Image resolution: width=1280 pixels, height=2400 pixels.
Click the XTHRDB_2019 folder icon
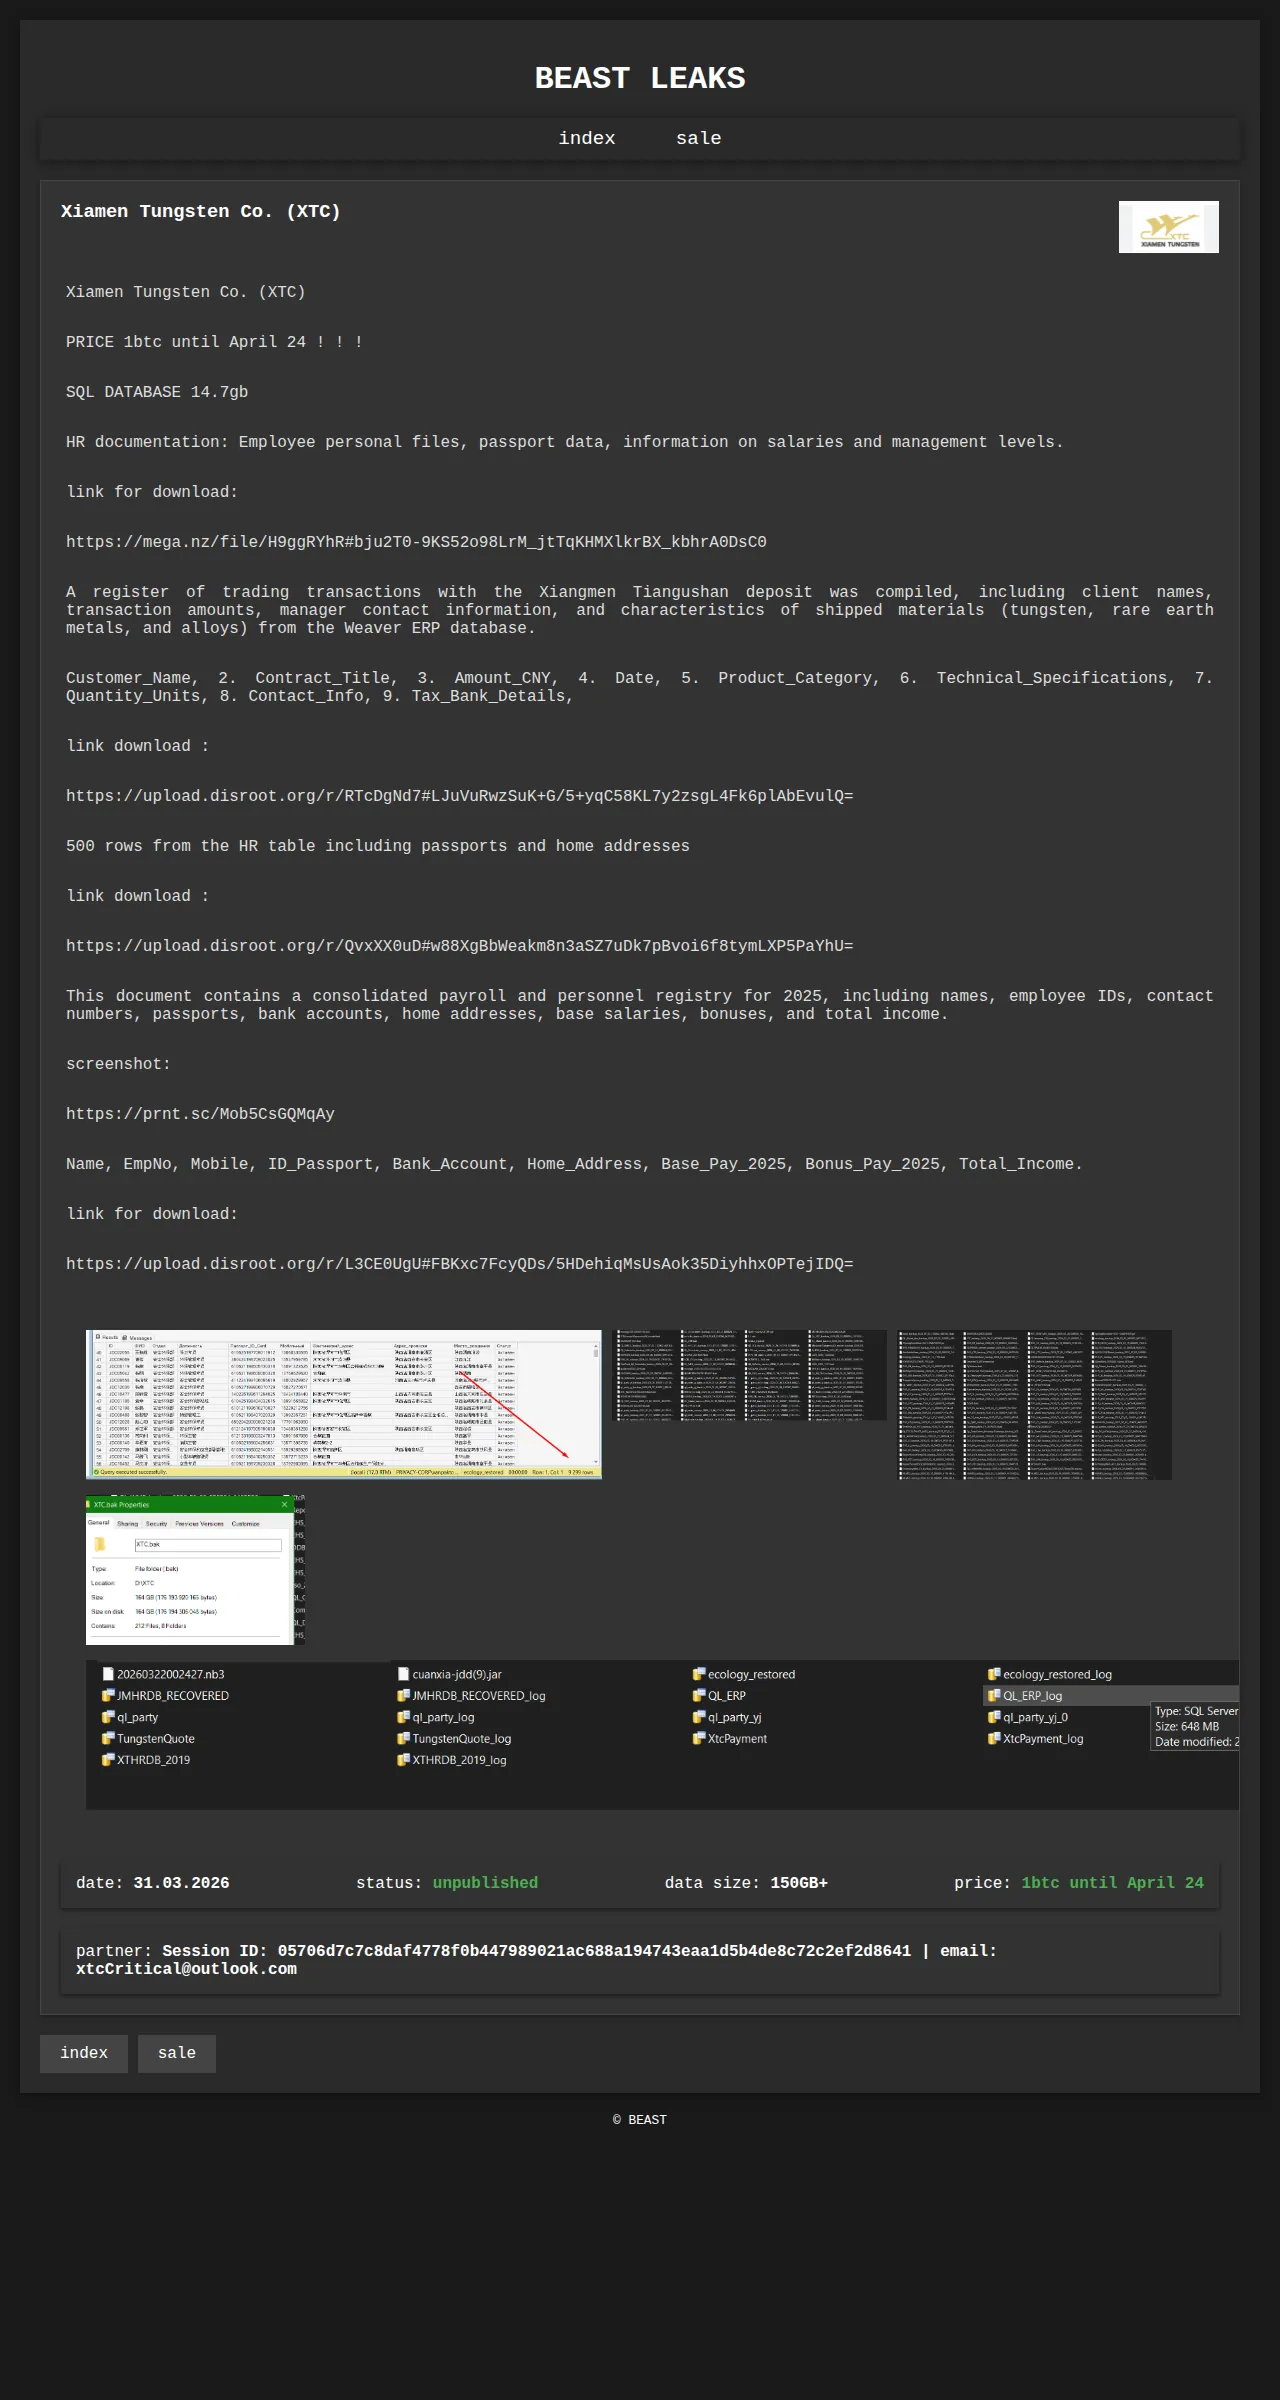tap(108, 1760)
